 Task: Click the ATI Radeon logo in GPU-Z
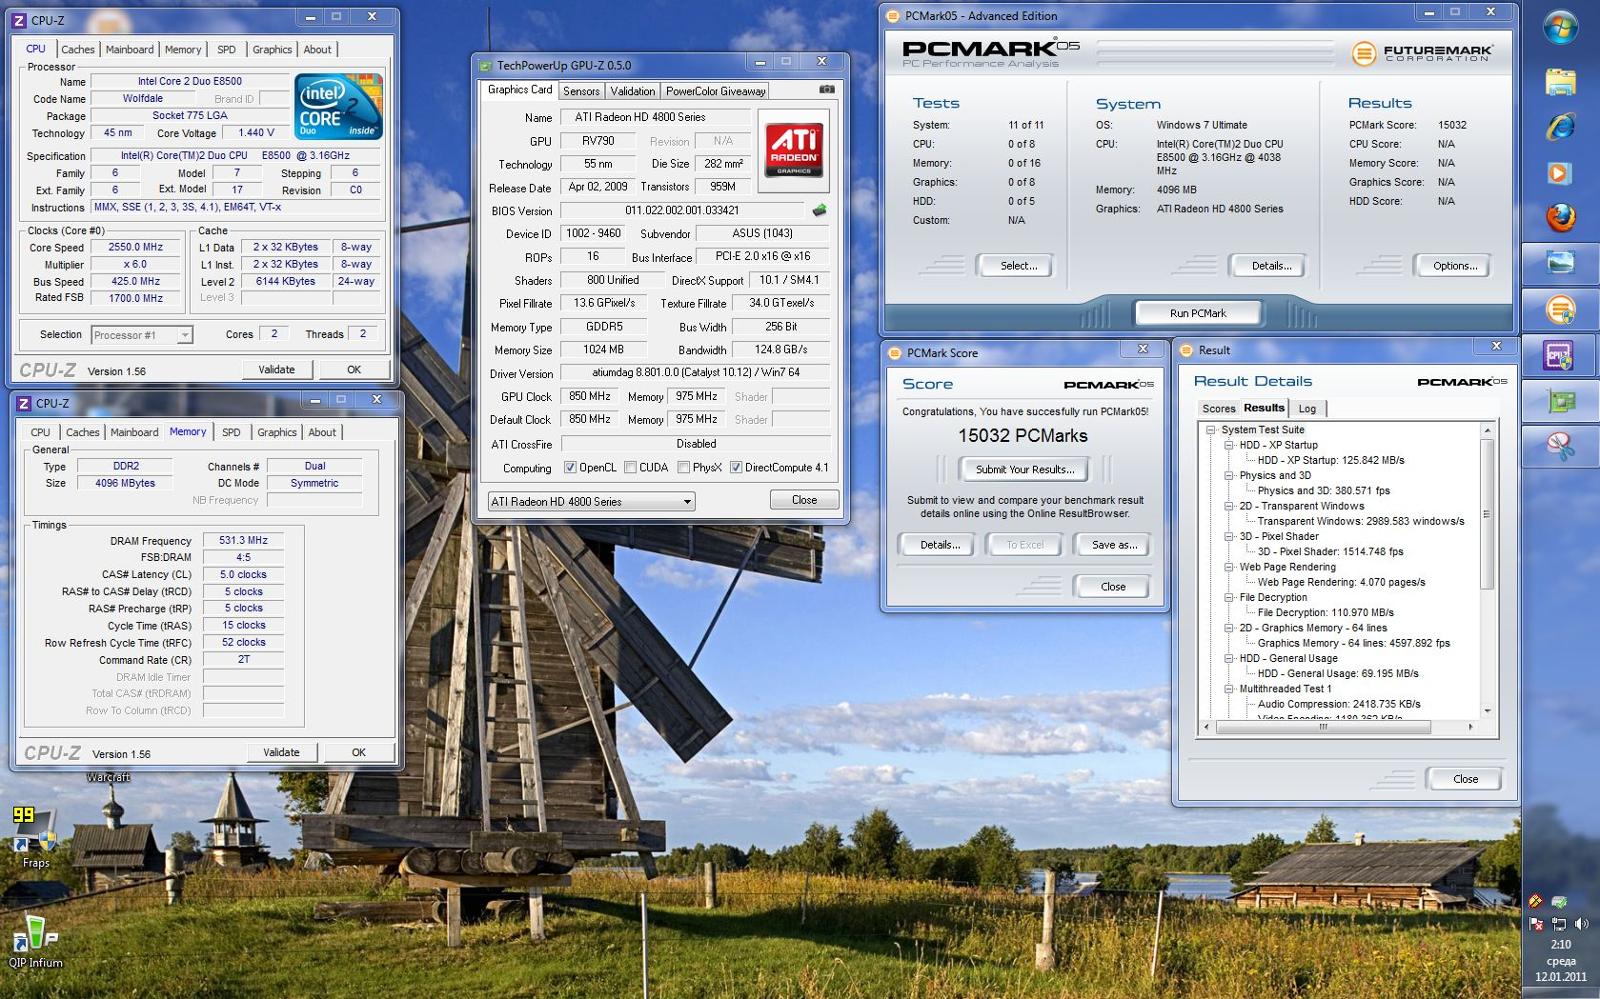[x=794, y=151]
